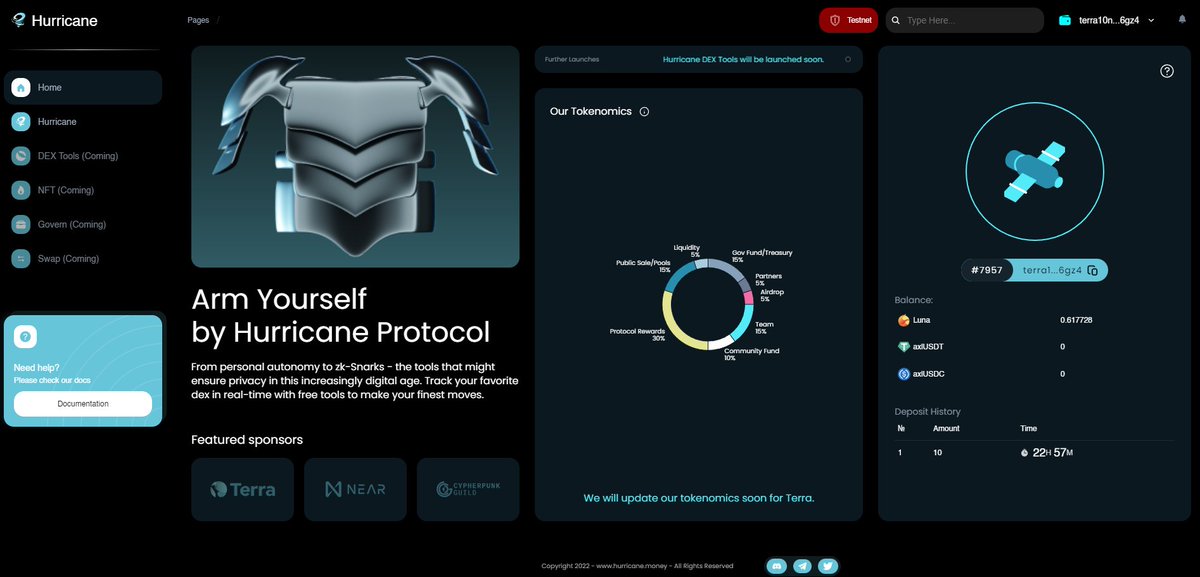
Task: Click the shield icon in Testnet badge
Action: [835, 20]
